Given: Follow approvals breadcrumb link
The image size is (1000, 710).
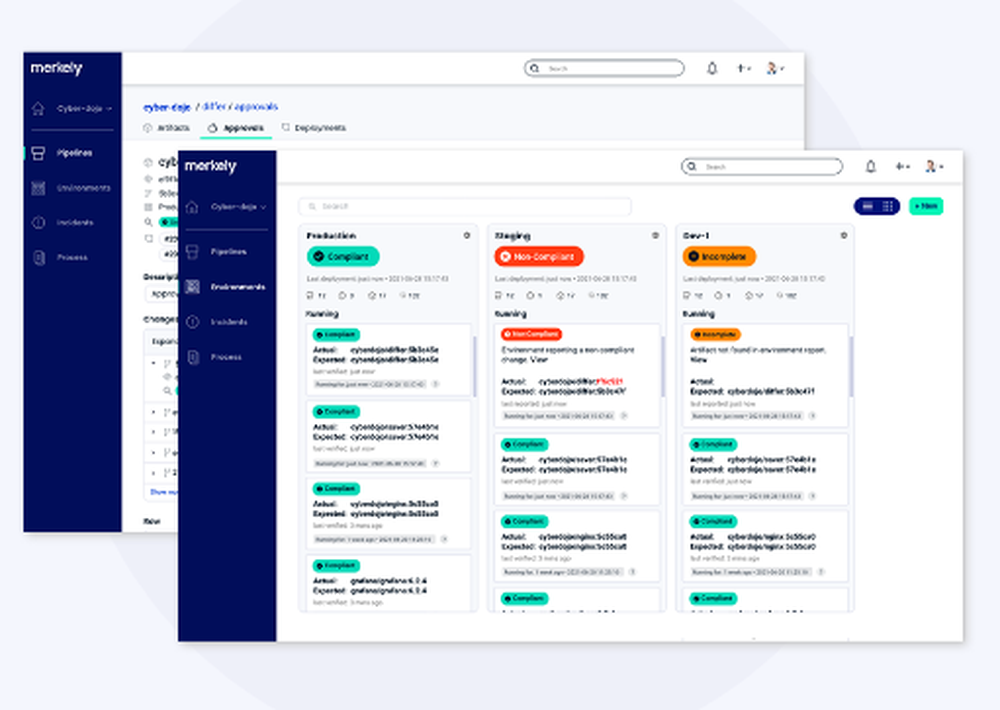Looking at the screenshot, I should [256, 107].
